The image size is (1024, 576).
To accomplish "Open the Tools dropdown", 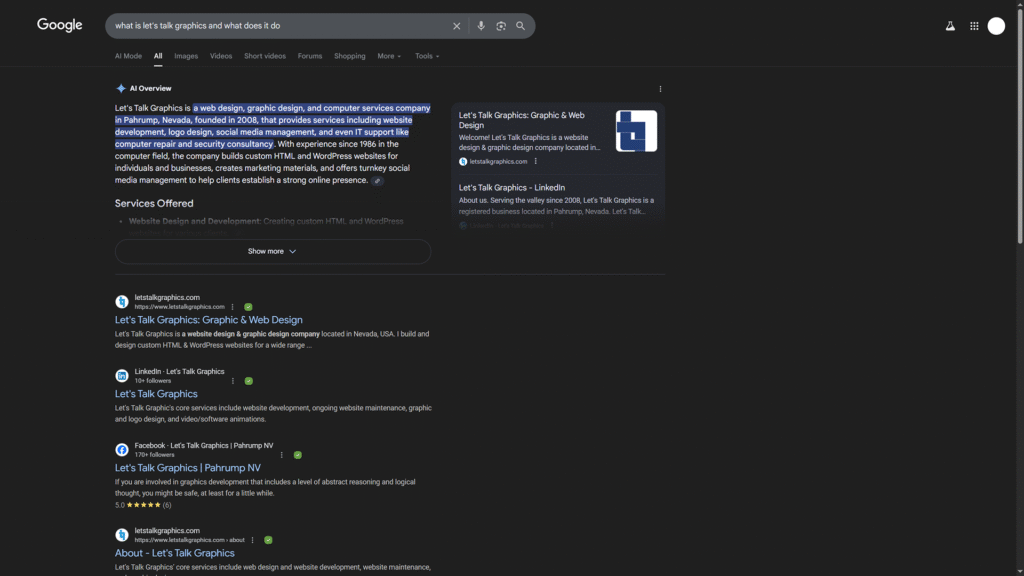I will 427,56.
